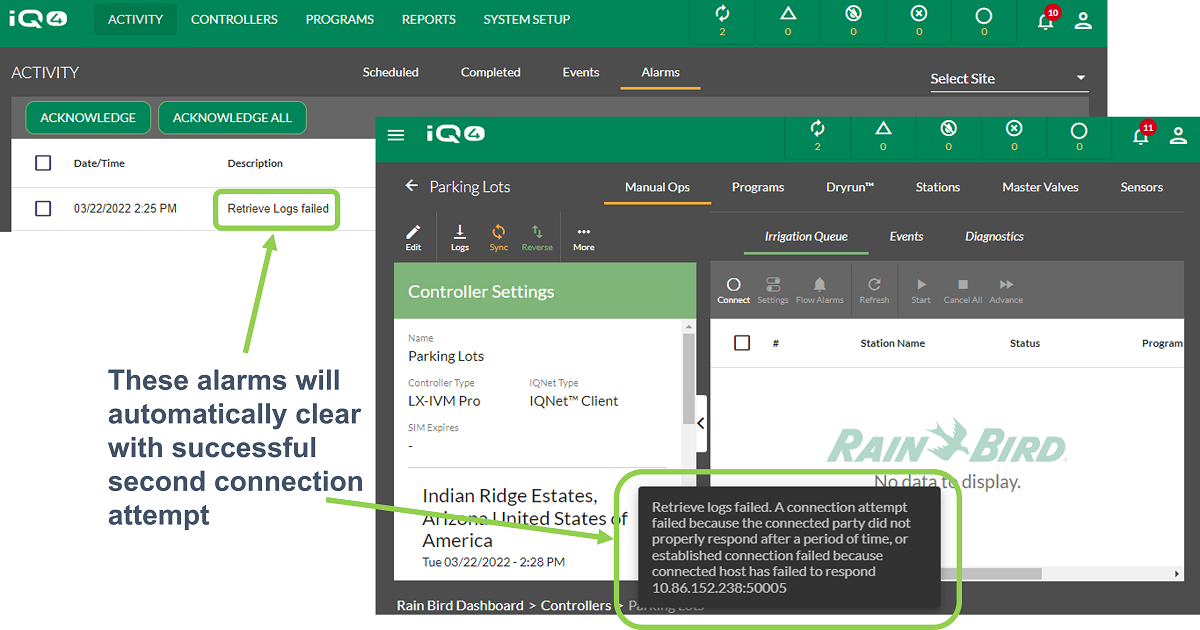Click Edit pencil icon for controller
This screenshot has height=630, width=1200.
pos(413,237)
